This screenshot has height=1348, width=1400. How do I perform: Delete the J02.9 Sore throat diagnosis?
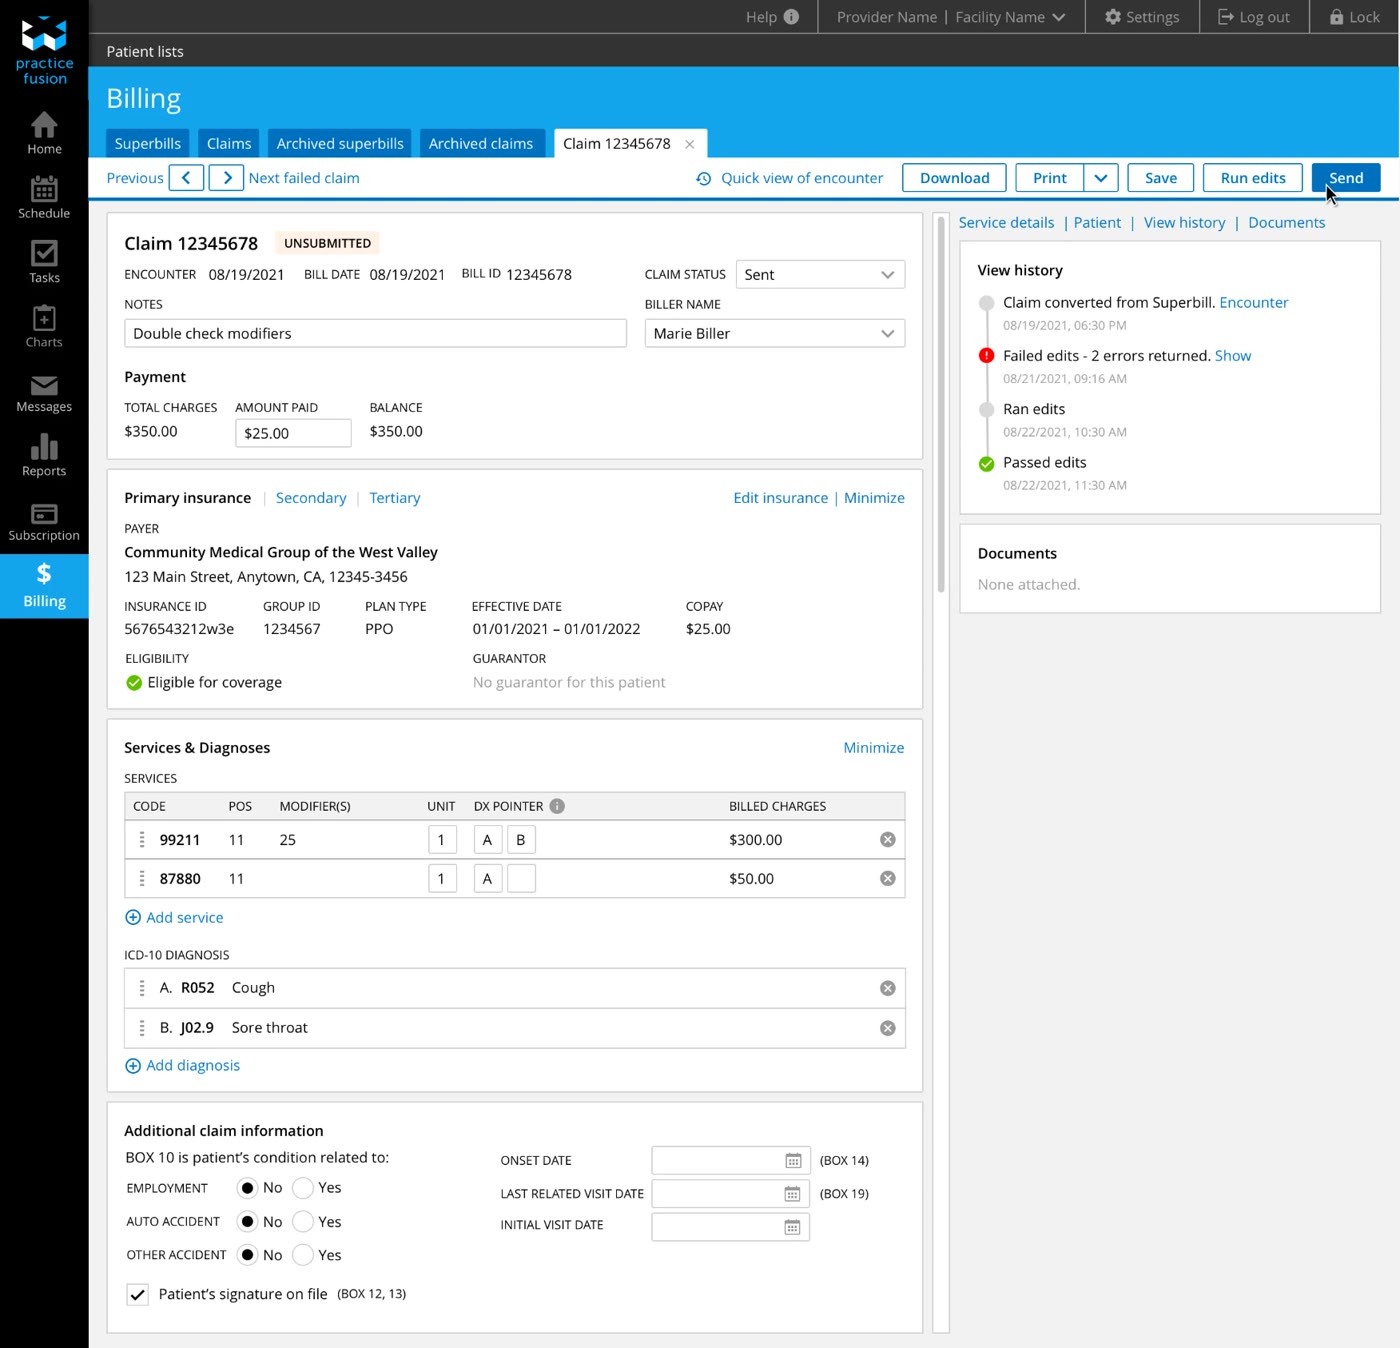(x=887, y=1028)
